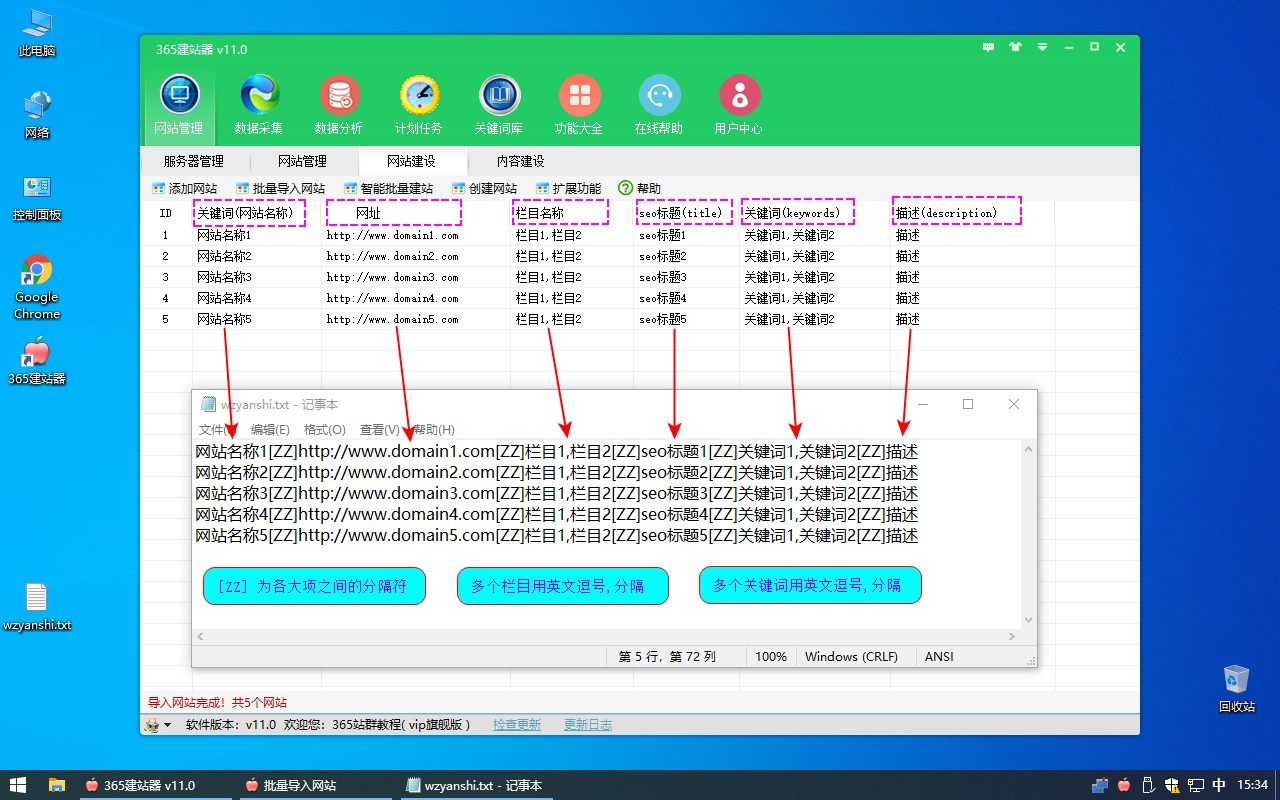
Task: Open File Explorer from taskbar
Action: pos(57,785)
